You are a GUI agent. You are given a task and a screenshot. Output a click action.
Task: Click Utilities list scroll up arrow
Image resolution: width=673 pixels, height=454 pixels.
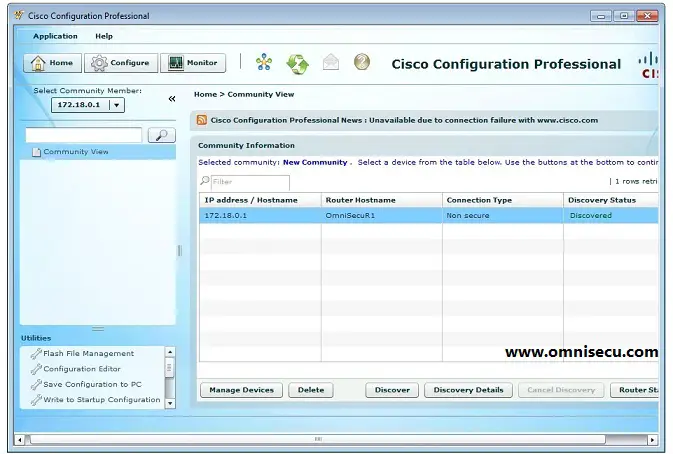(170, 352)
